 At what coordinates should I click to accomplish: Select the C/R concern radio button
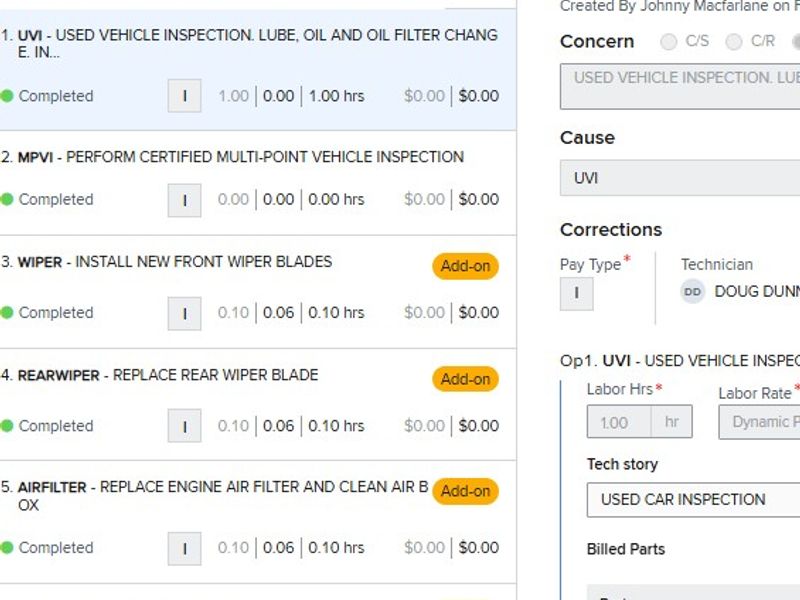(x=734, y=42)
